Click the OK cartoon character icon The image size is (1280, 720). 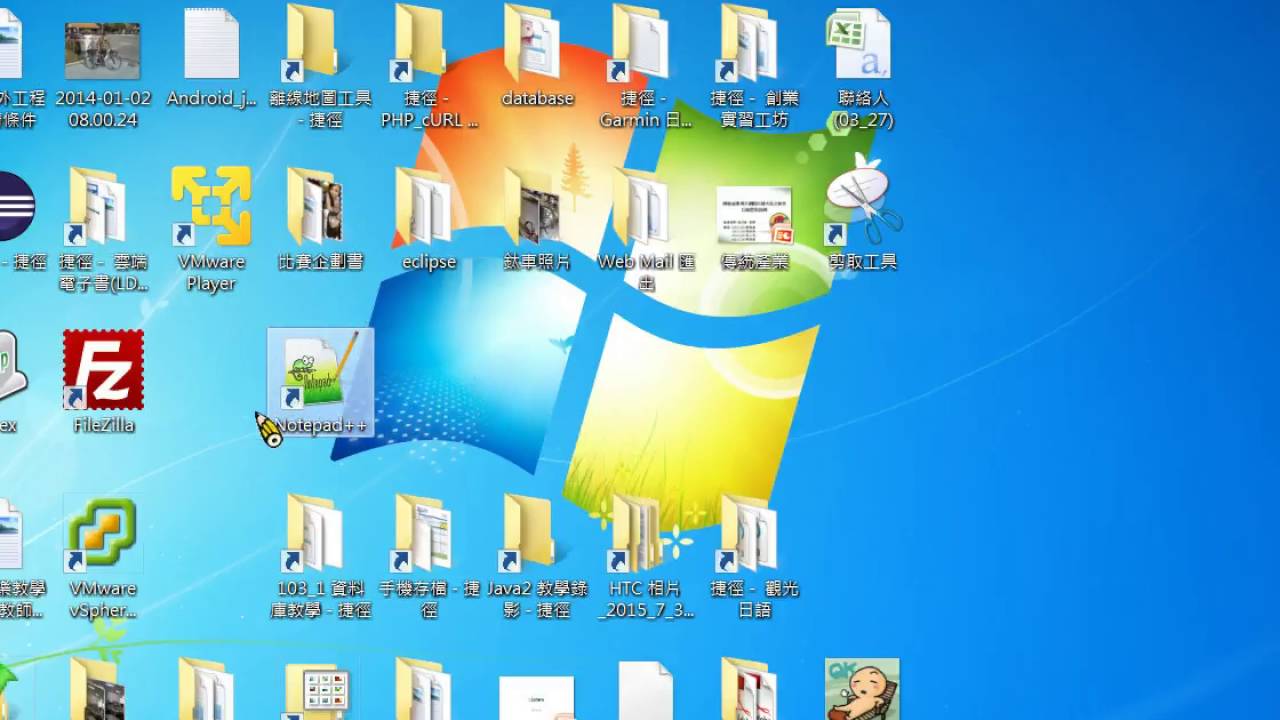[862, 689]
